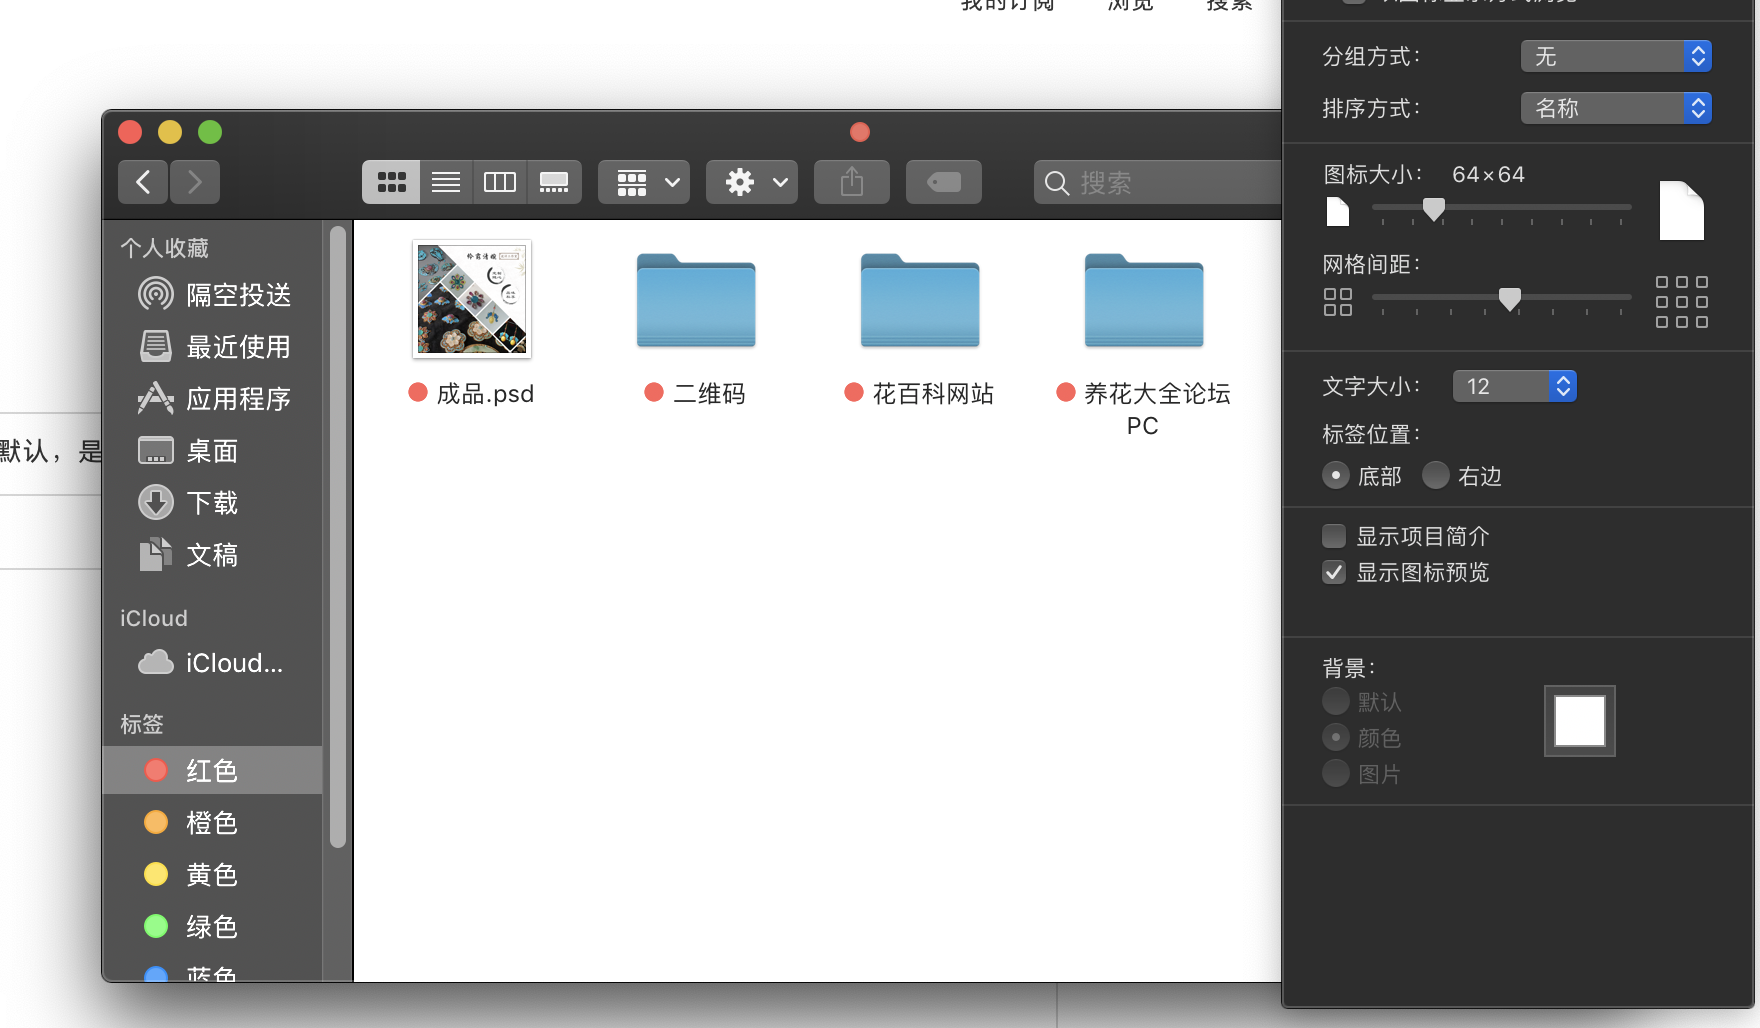1760x1028 pixels.
Task: Enable 显示项目简介 checkbox
Action: pyautogui.click(x=1334, y=537)
